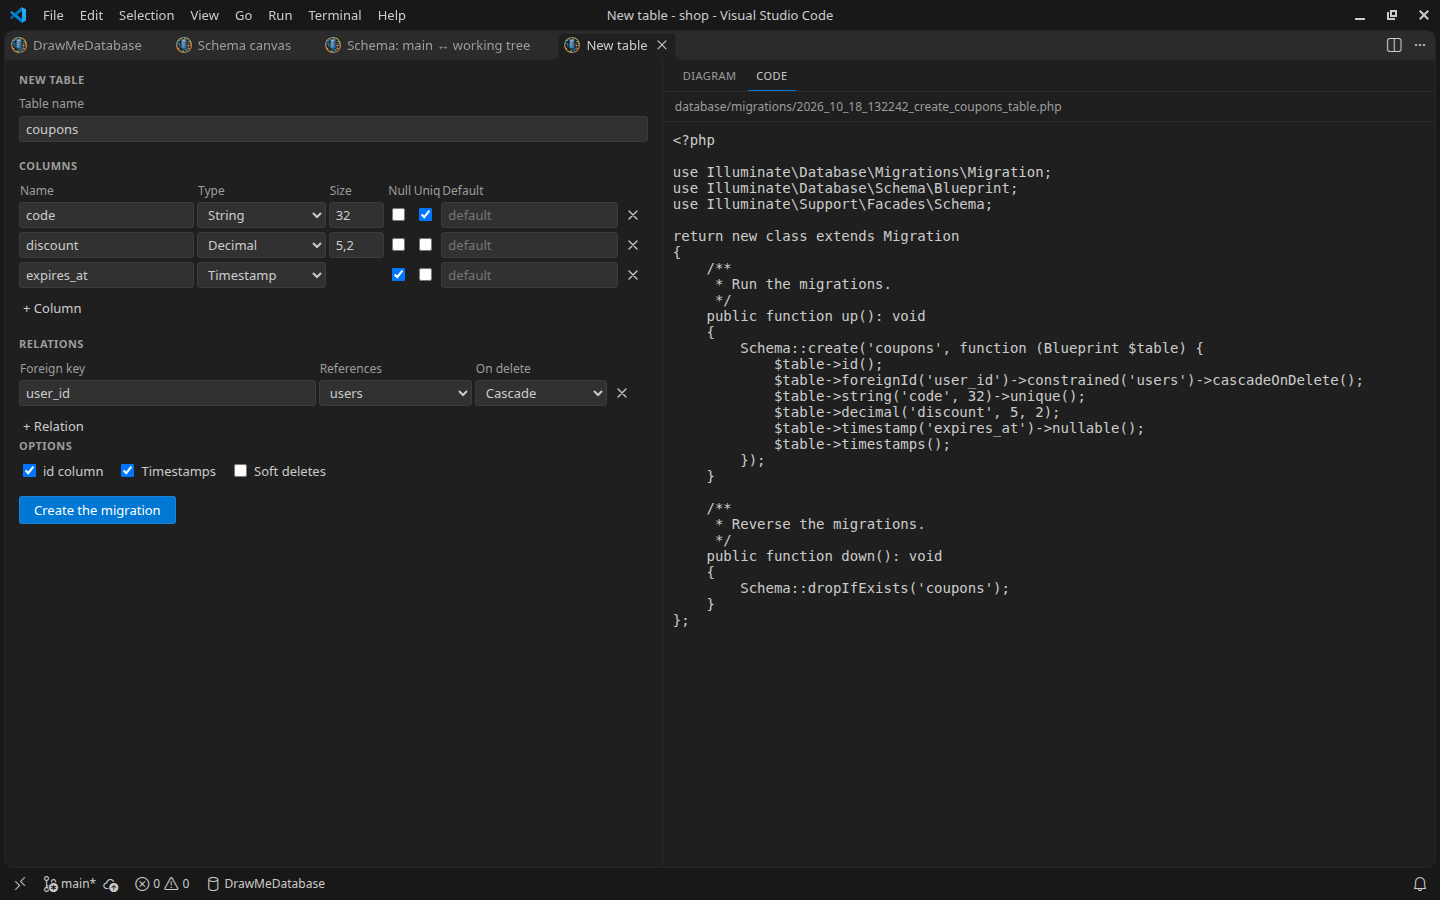
Task: Add a new column with + Column
Action: click(52, 309)
